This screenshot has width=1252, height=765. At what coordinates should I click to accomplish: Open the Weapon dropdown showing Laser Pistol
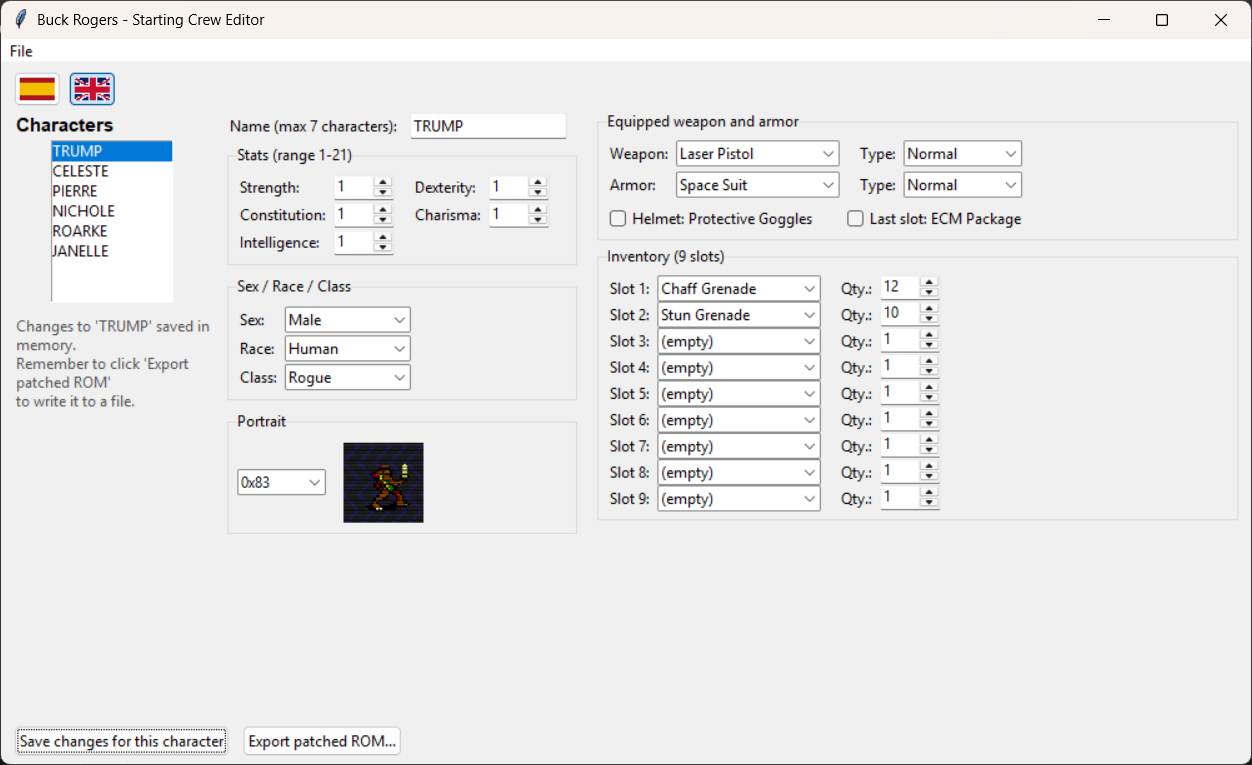[757, 154]
